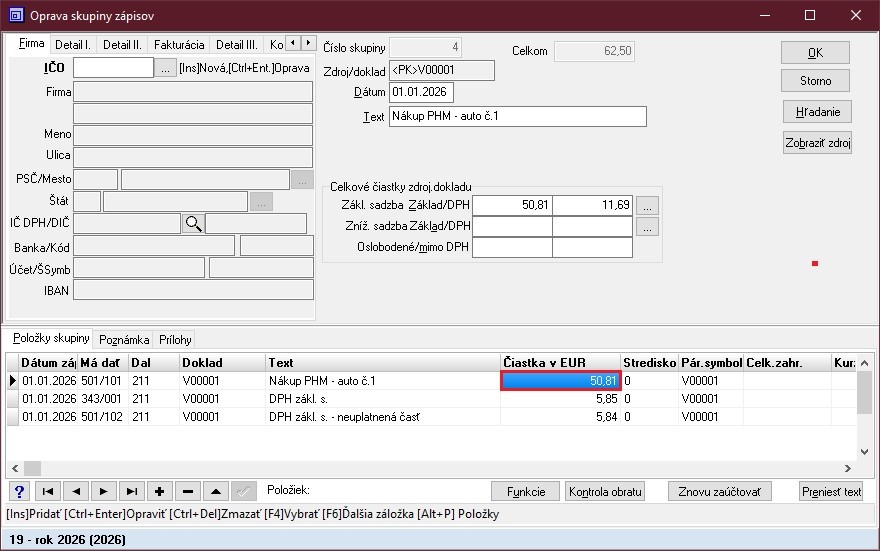Click the Kontrola obratu button

[x=605, y=491]
